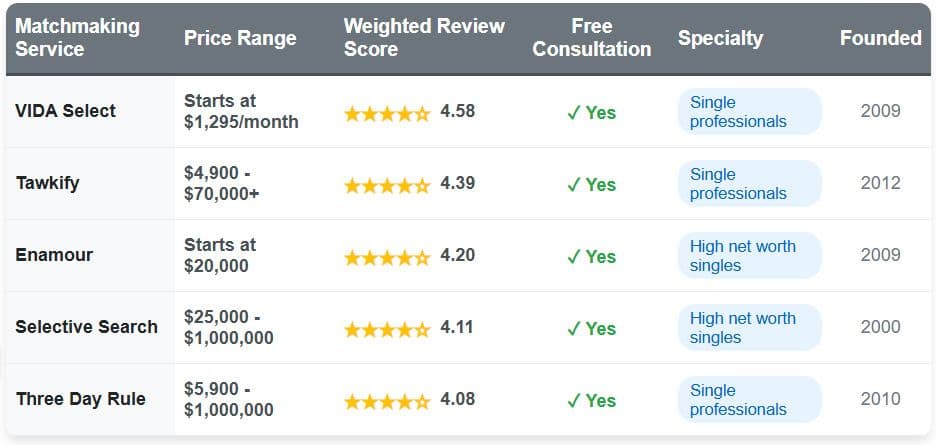Screen dimensions: 936x445
Task: Click Tawkify's star rating icons
Action: 387,185
